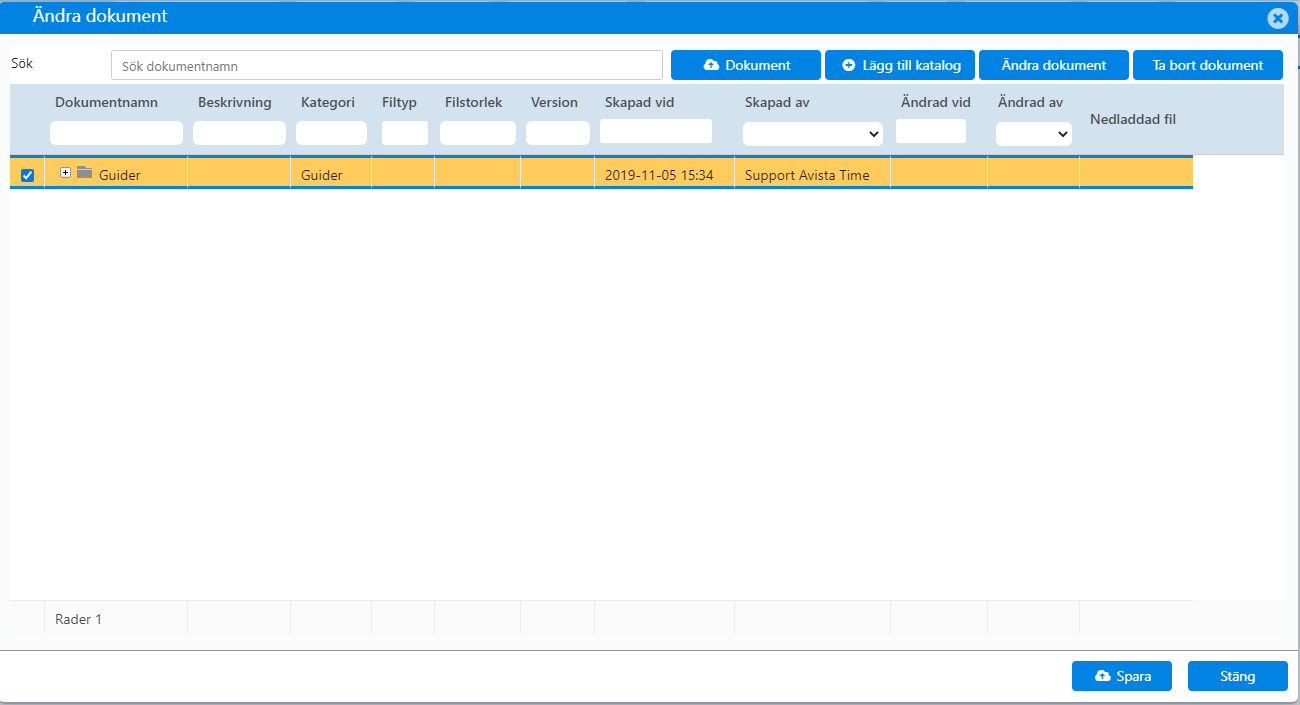Click the Rader 1 footer text

[78, 619]
